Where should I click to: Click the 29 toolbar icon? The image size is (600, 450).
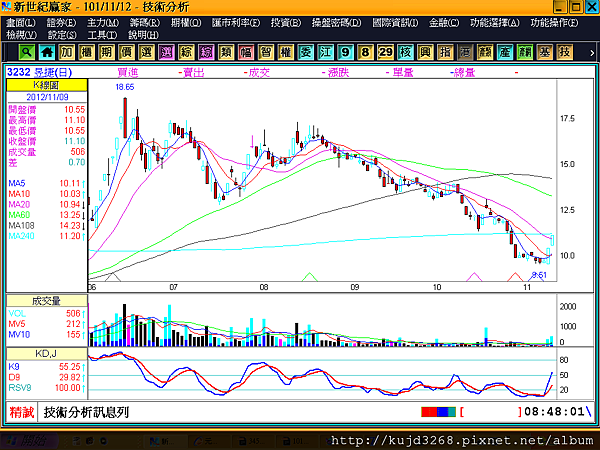[x=385, y=52]
